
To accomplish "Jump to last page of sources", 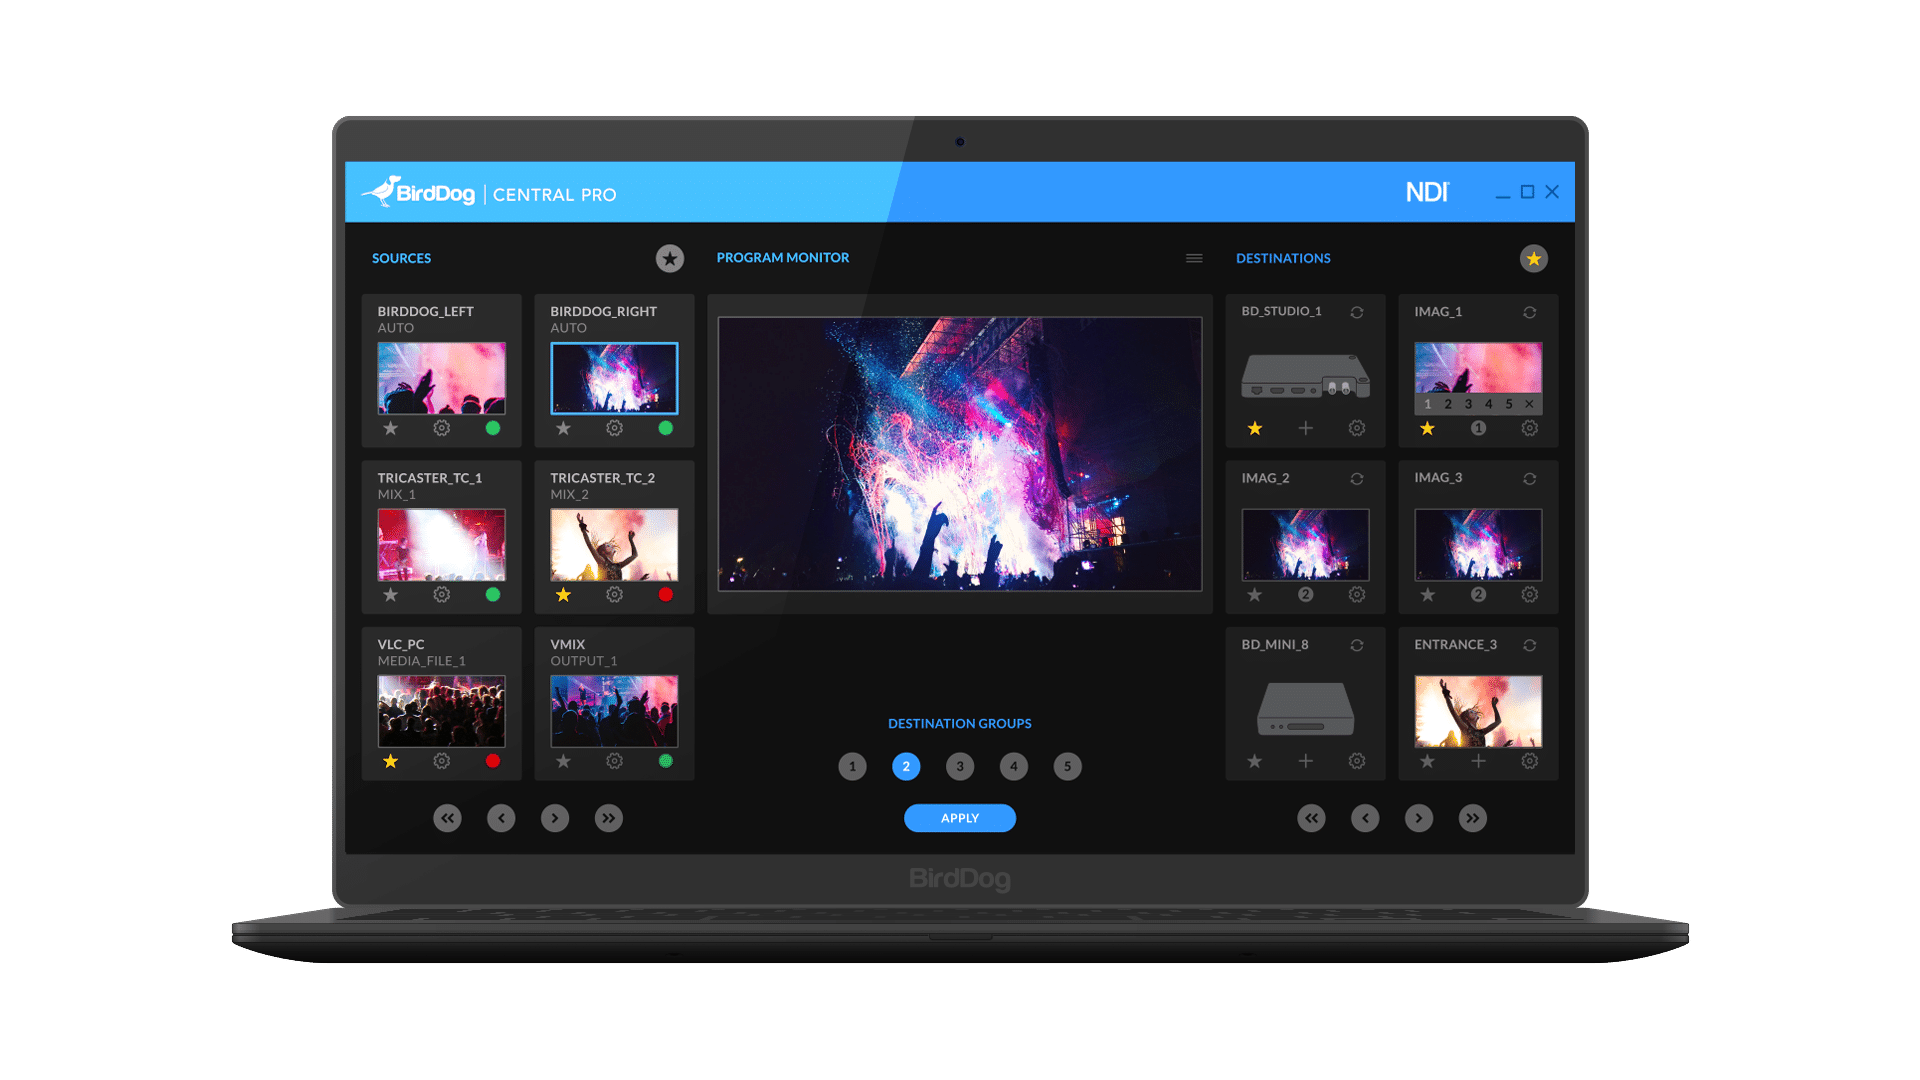I will pyautogui.click(x=609, y=818).
